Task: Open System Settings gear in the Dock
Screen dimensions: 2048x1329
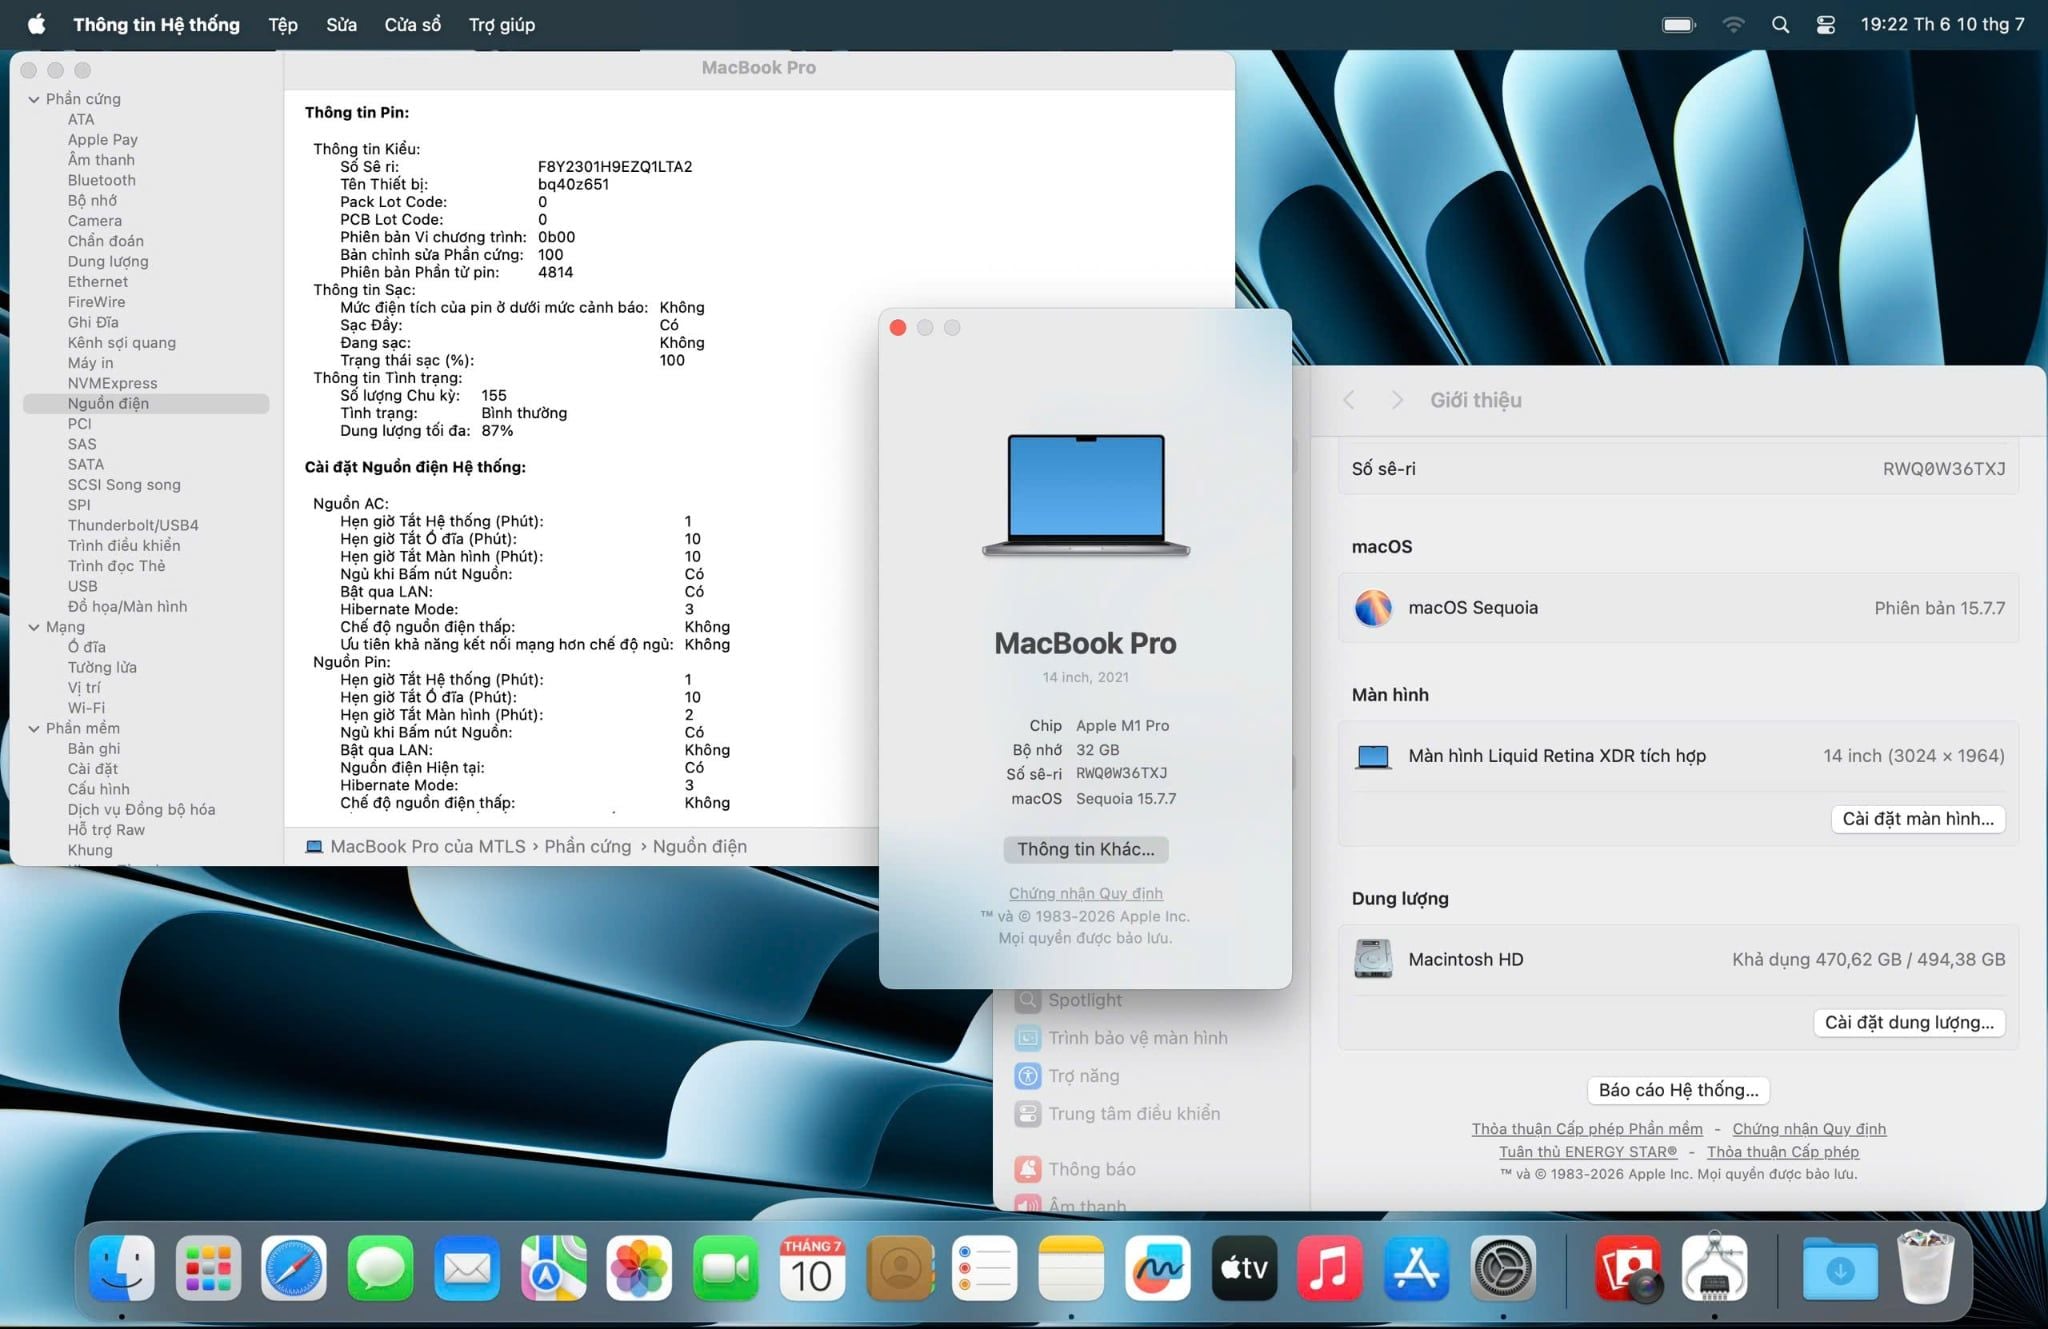Action: (x=1503, y=1268)
